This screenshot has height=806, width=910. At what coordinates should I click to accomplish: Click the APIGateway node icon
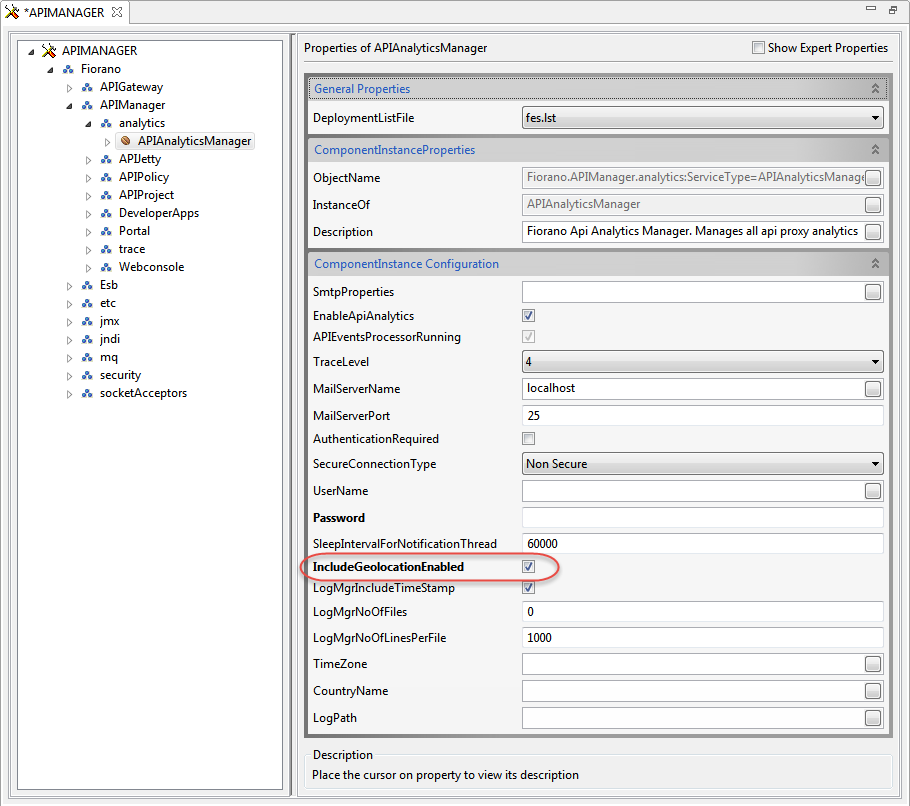(88, 87)
